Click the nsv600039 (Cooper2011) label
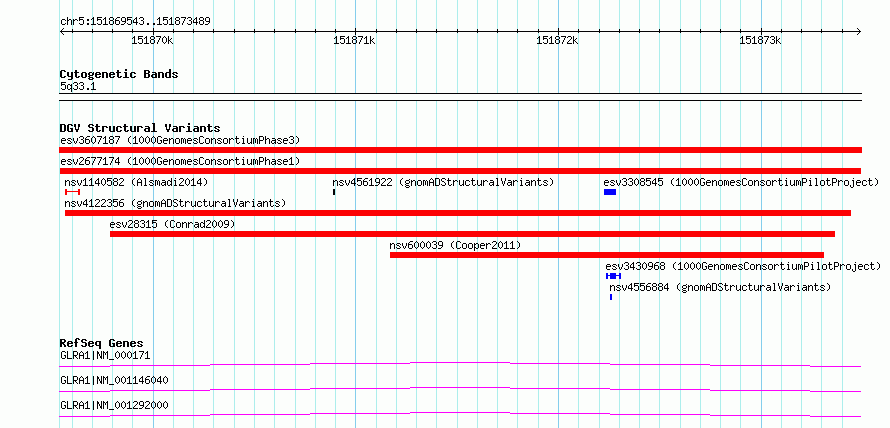This screenshot has width=890, height=428. point(455,245)
